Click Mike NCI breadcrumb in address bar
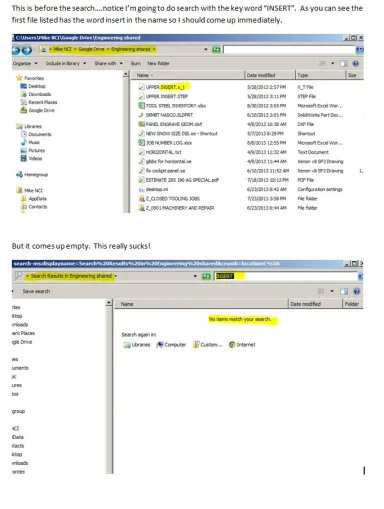The height and width of the screenshot is (509, 384). [62, 49]
